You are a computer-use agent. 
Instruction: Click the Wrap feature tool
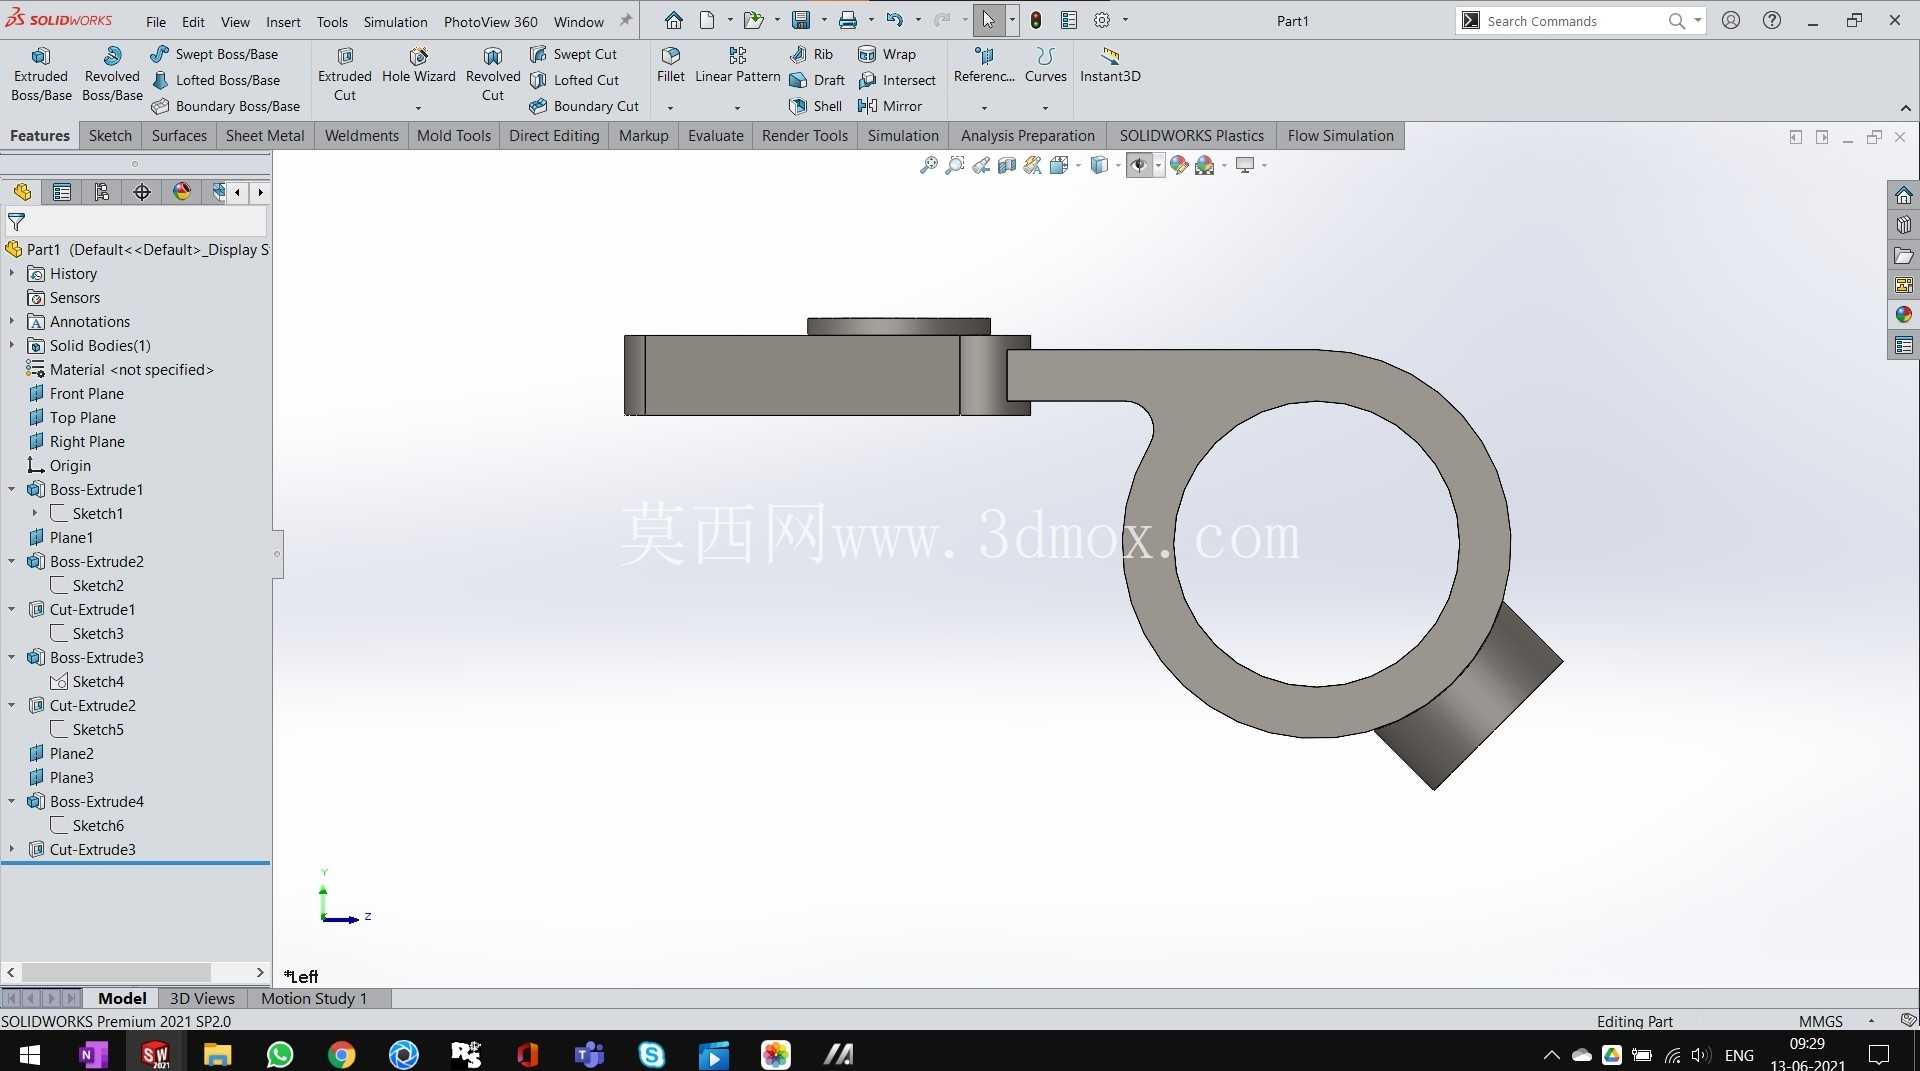(x=886, y=54)
